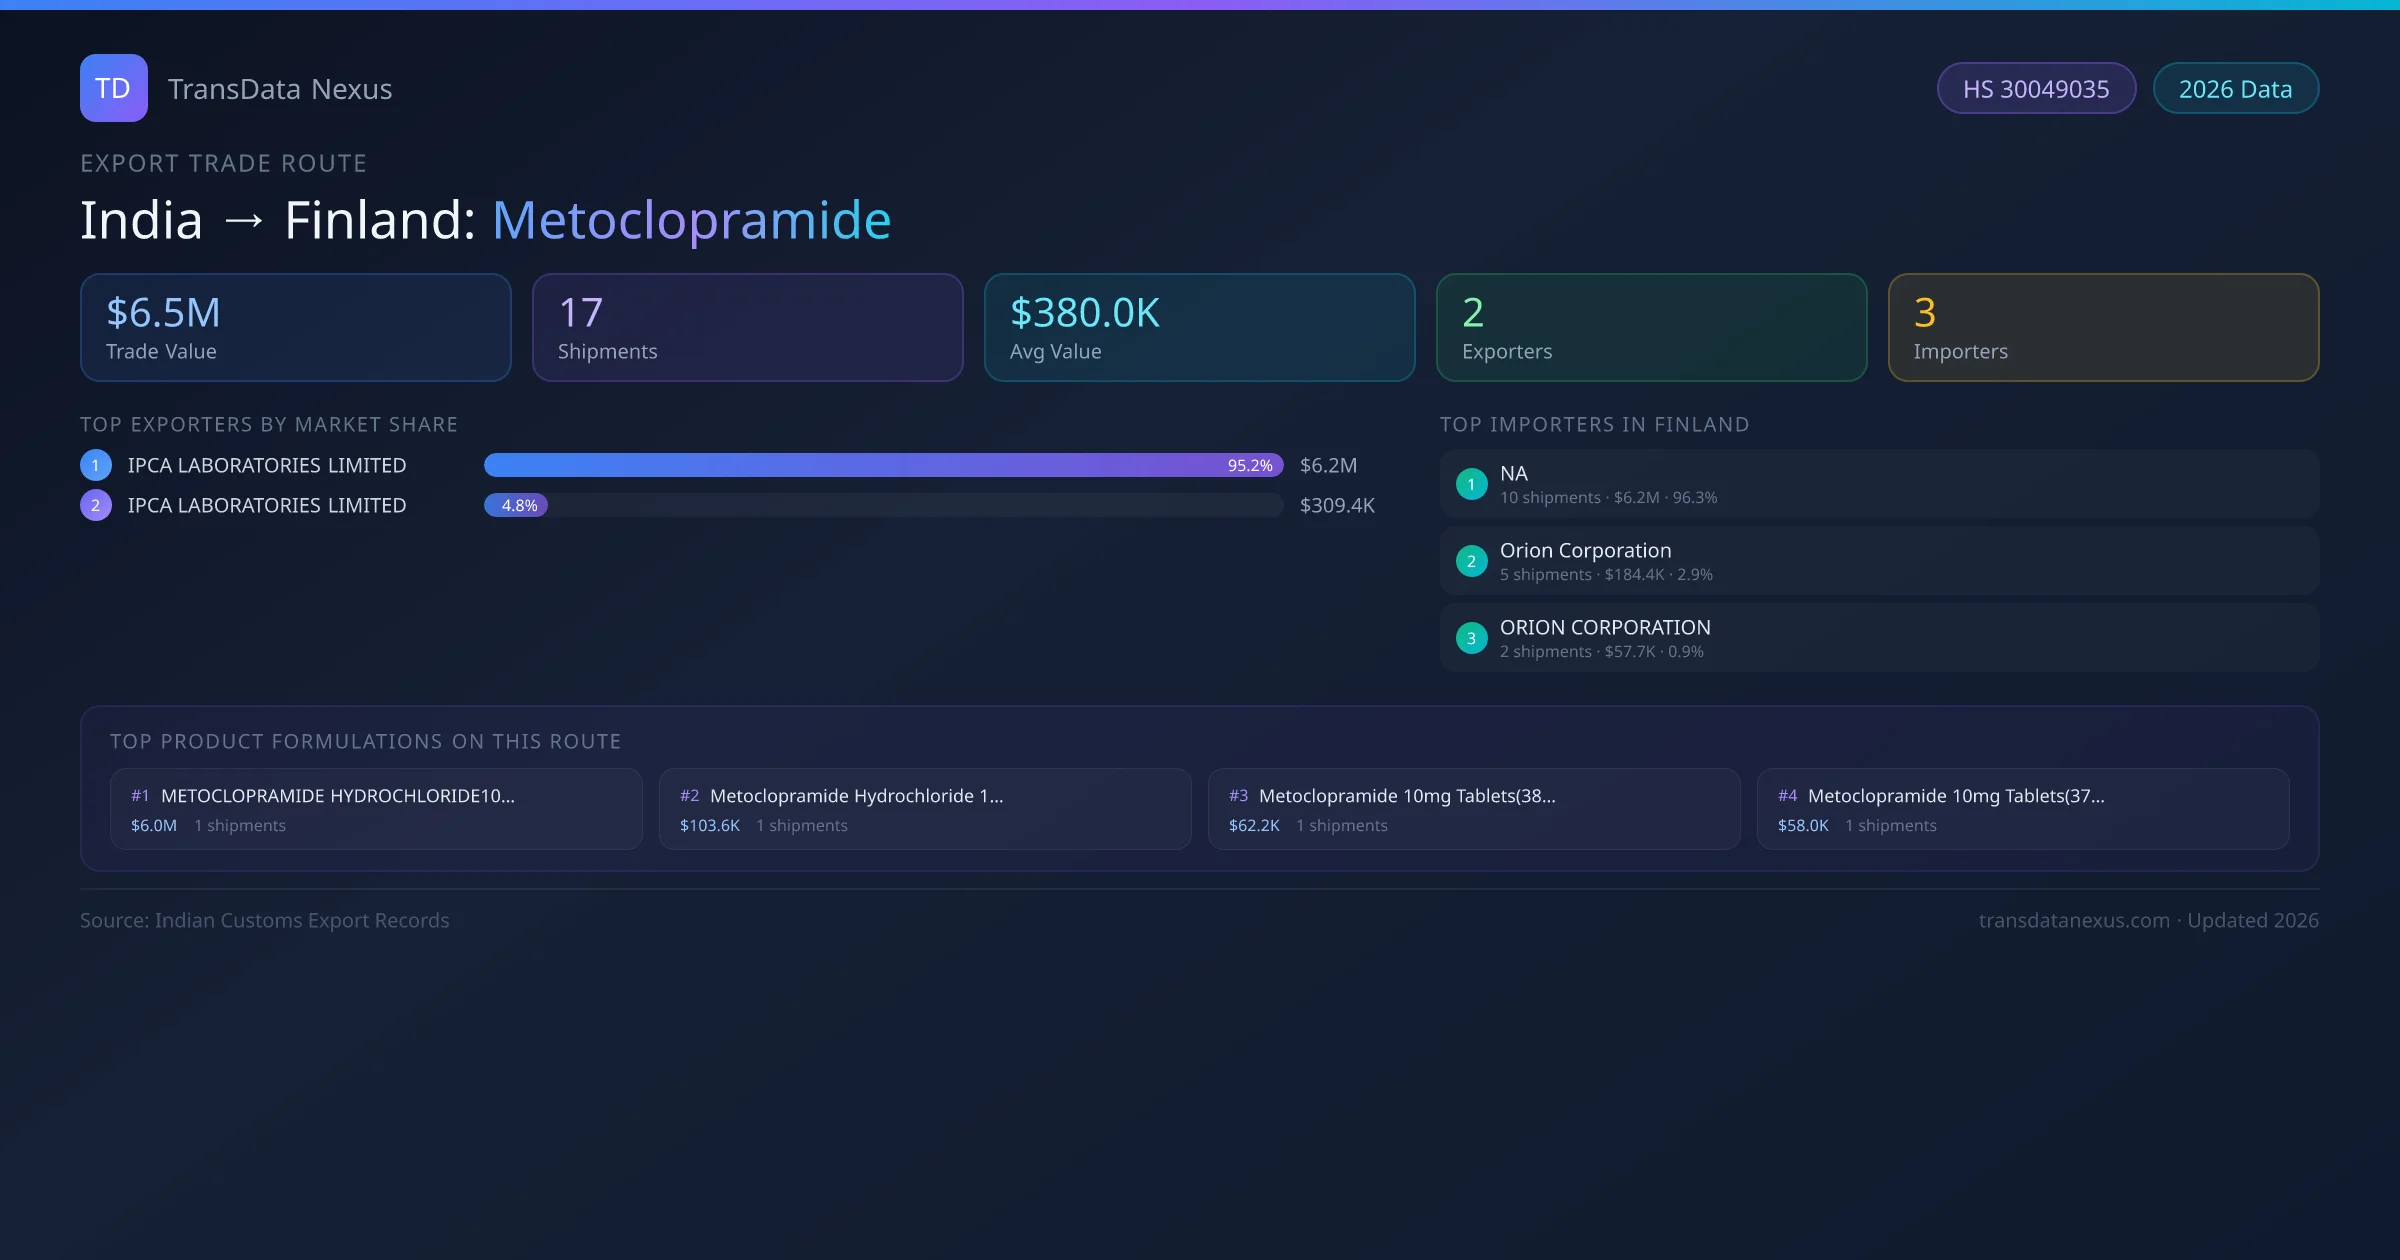The width and height of the screenshot is (2400, 1260).
Task: Click rank 3 badge beside ORION CORPORATION
Action: click(x=1471, y=638)
